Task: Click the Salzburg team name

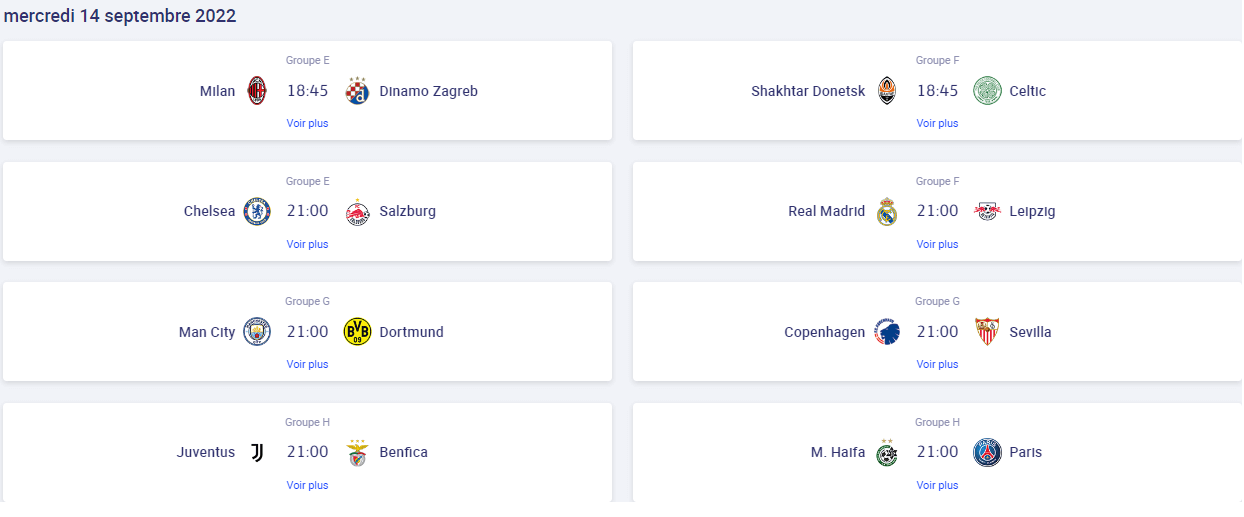Action: pos(408,211)
